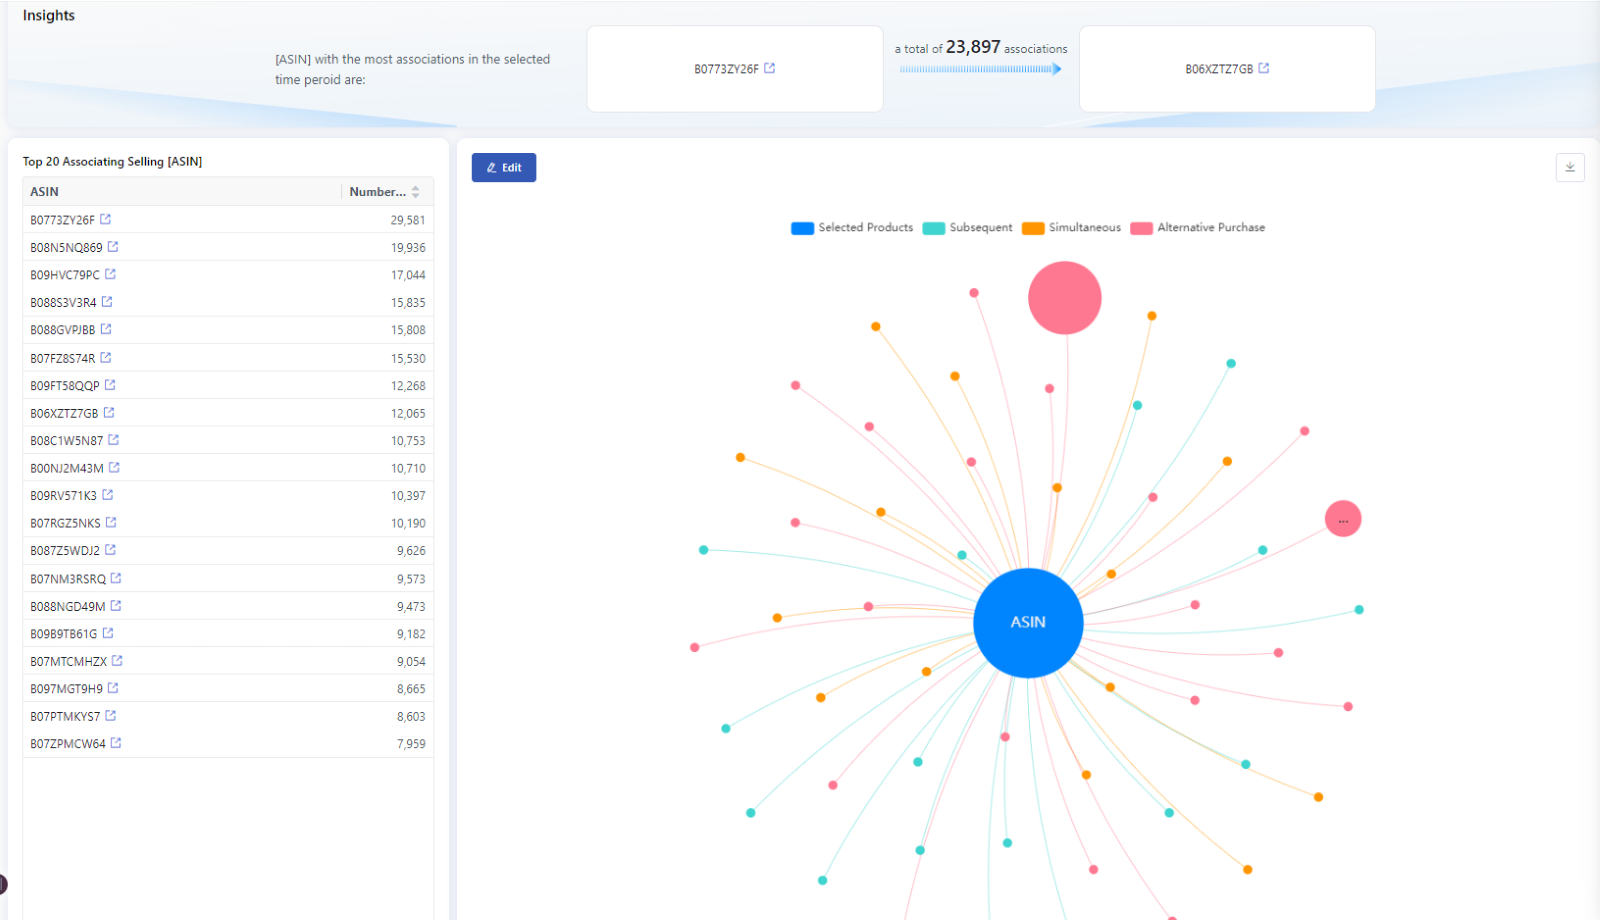
Task: Open external link icon for B00NJ2M43M
Action: (x=114, y=467)
